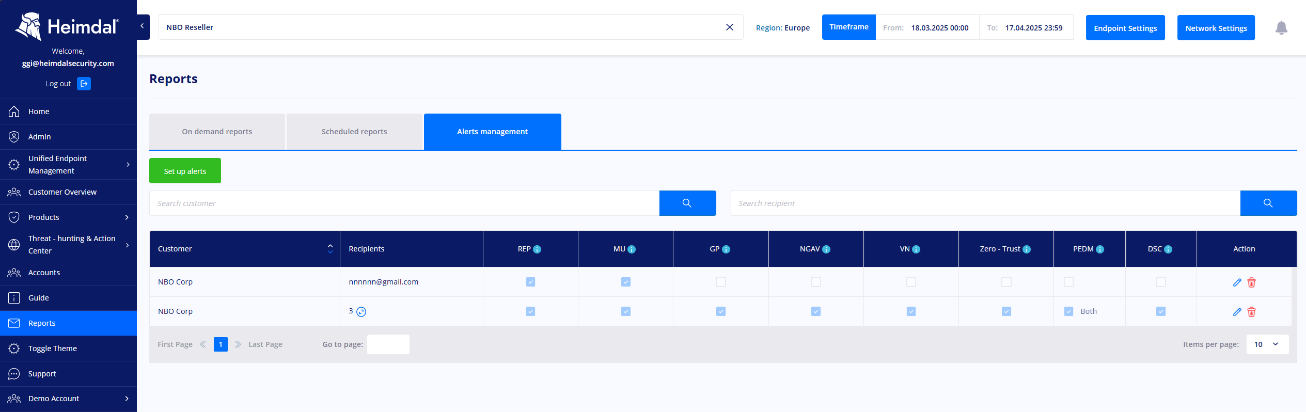Edit the alert for nnnnnn@gmail.com

(1237, 282)
